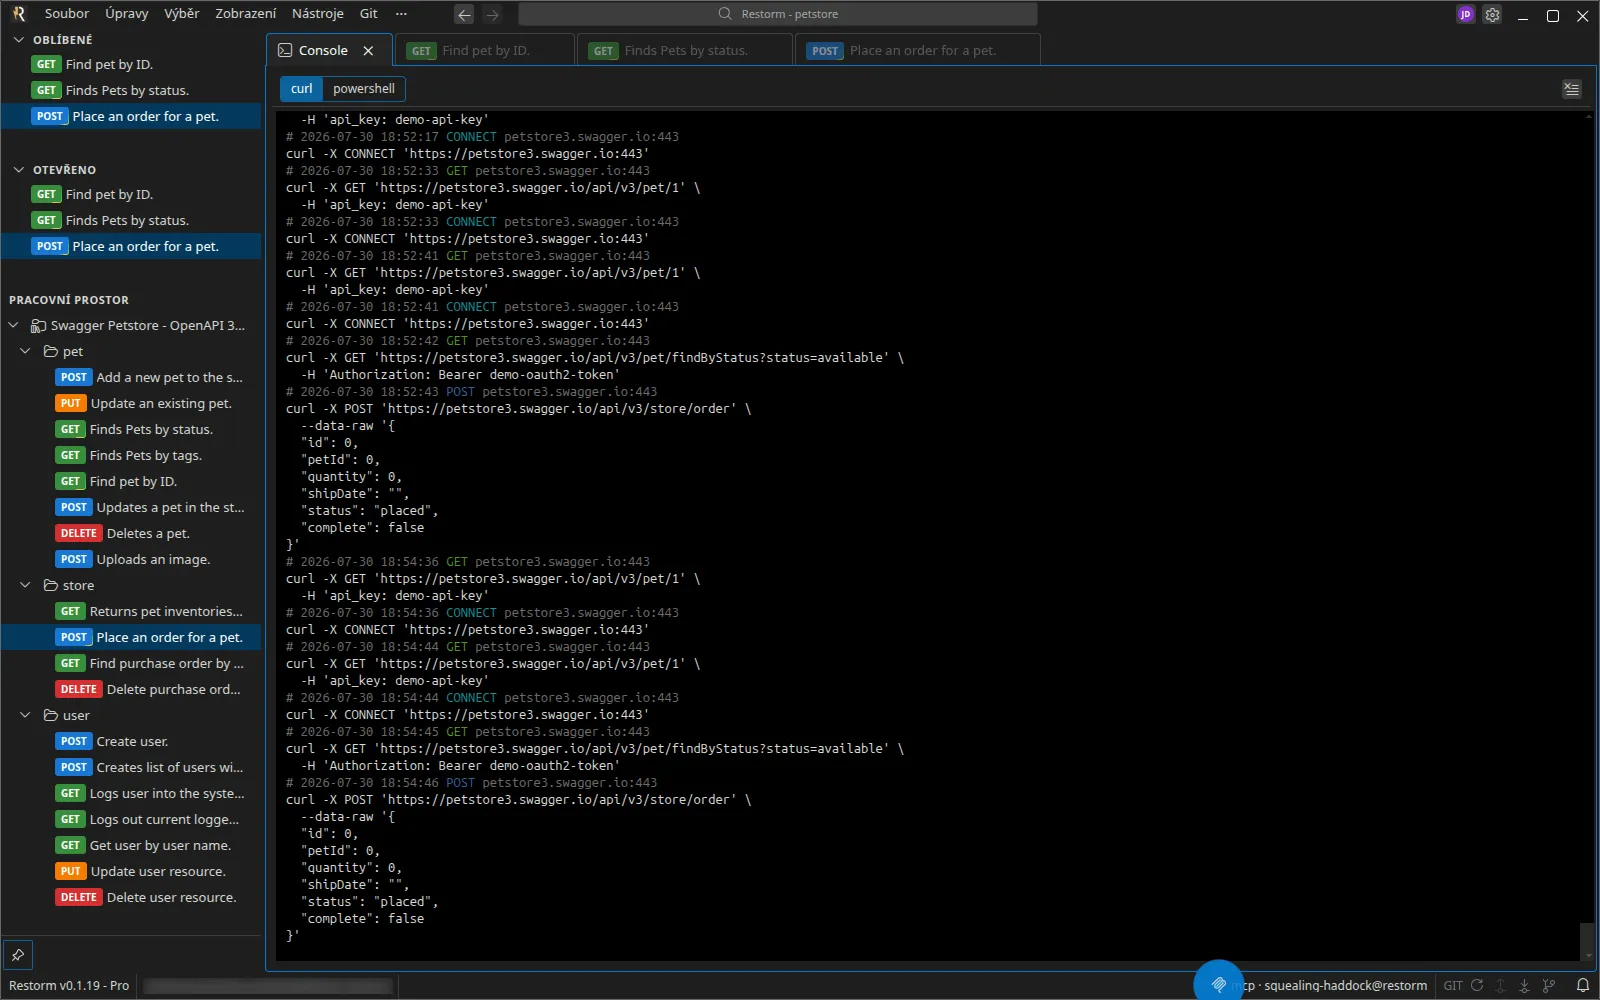Collapse the OTEVŘENO section
1600x1000 pixels.
pos(18,170)
